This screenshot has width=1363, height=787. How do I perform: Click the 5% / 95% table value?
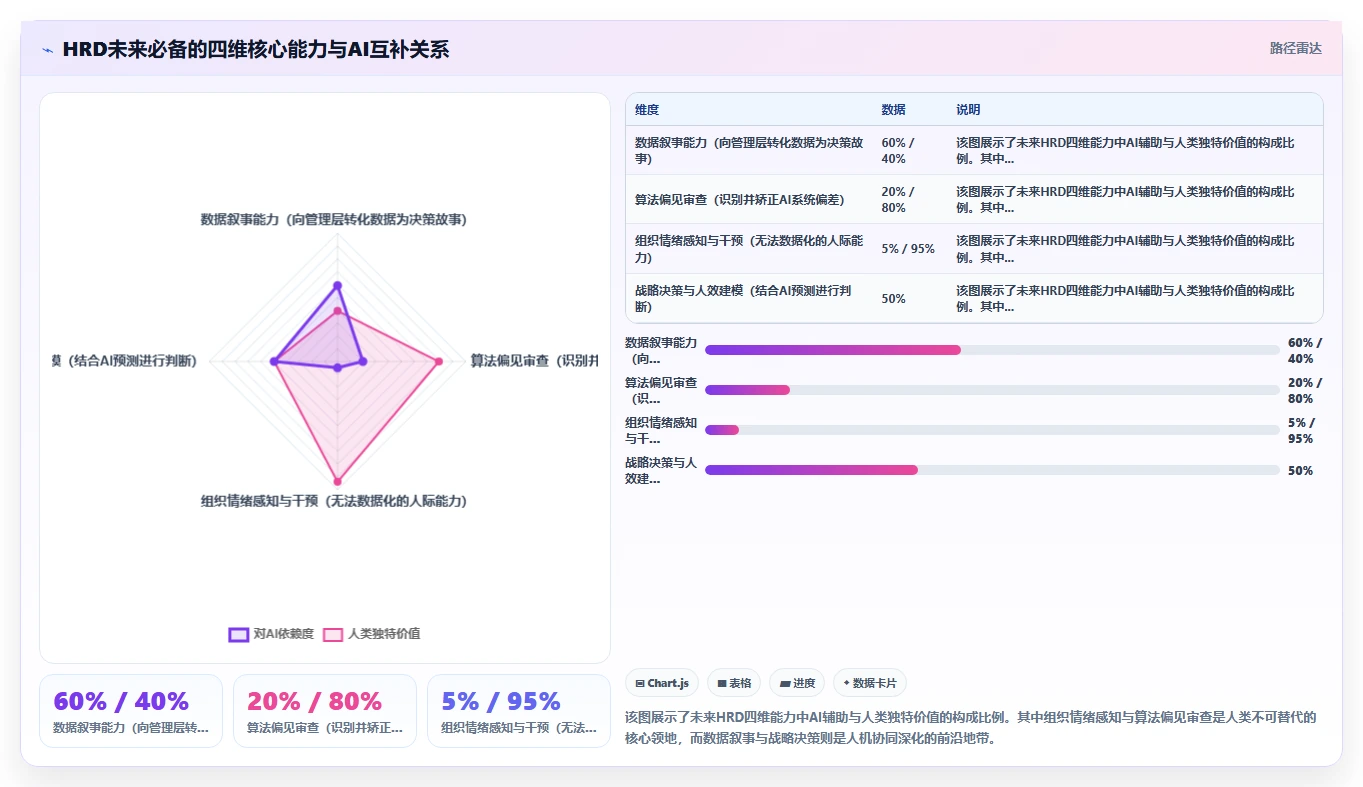[x=908, y=249]
